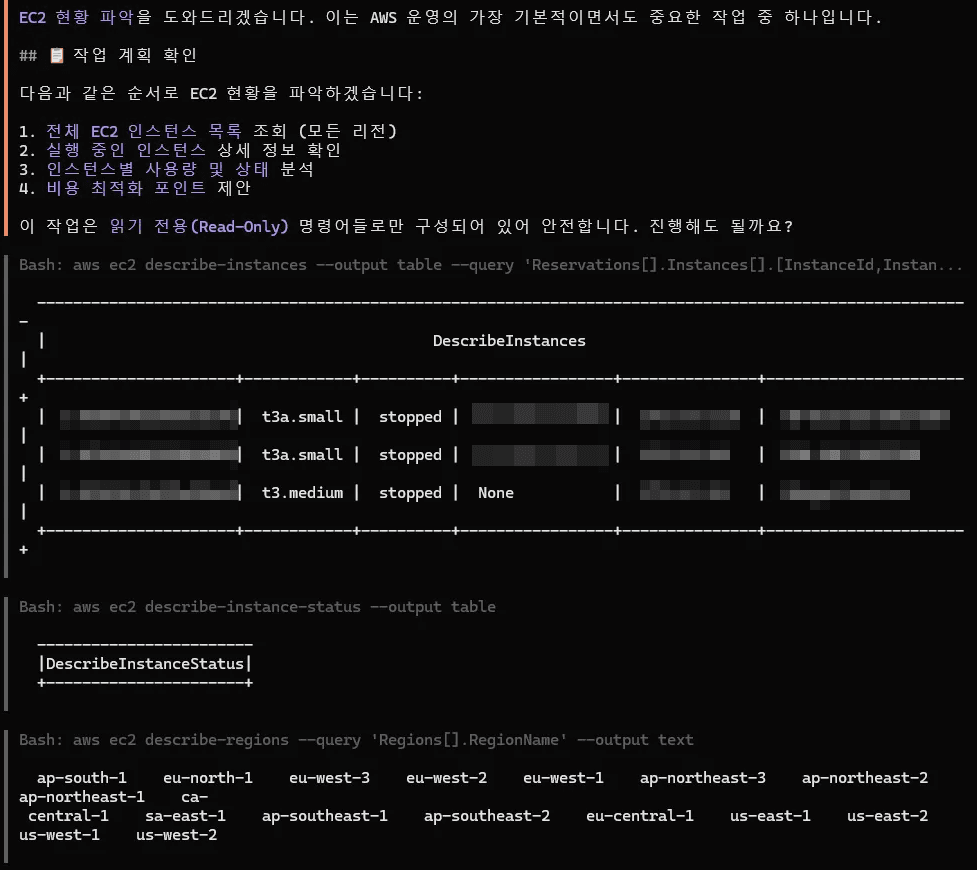
Task: Select the DescribeInstances table title
Action: (x=509, y=340)
